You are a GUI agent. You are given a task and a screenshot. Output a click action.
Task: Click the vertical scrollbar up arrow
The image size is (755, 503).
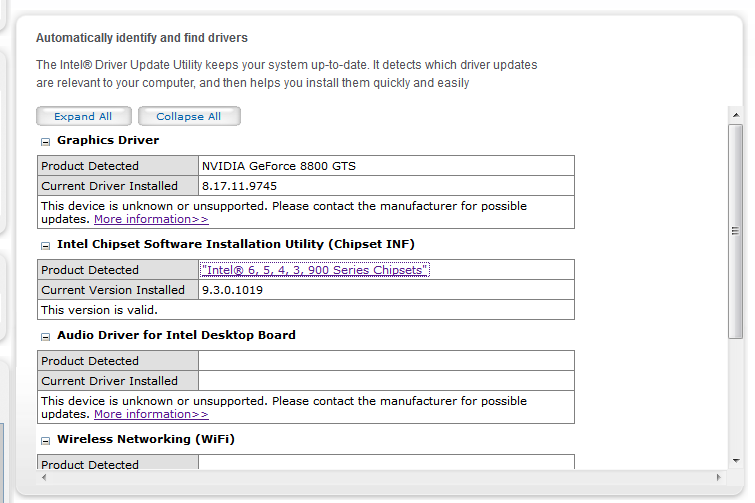[736, 115]
